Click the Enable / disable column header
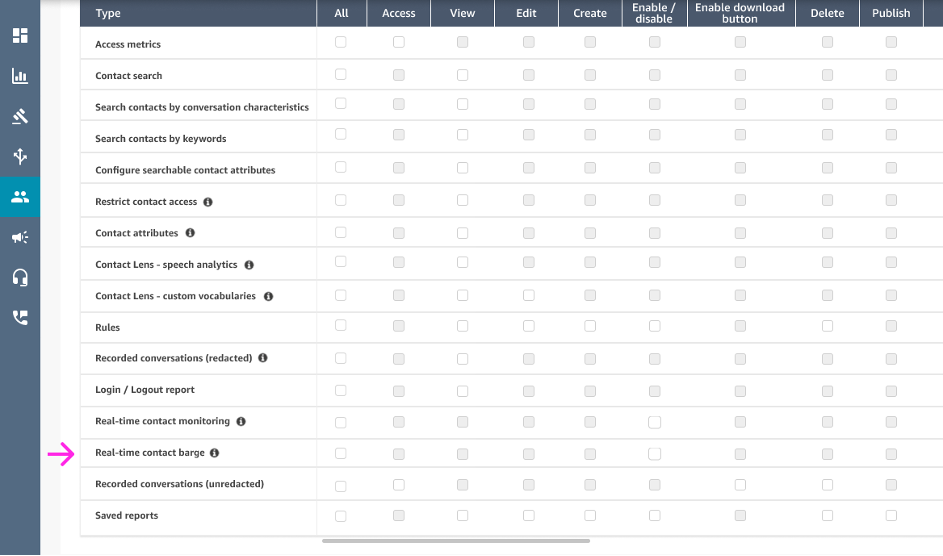This screenshot has height=556, width=943. pos(654,13)
